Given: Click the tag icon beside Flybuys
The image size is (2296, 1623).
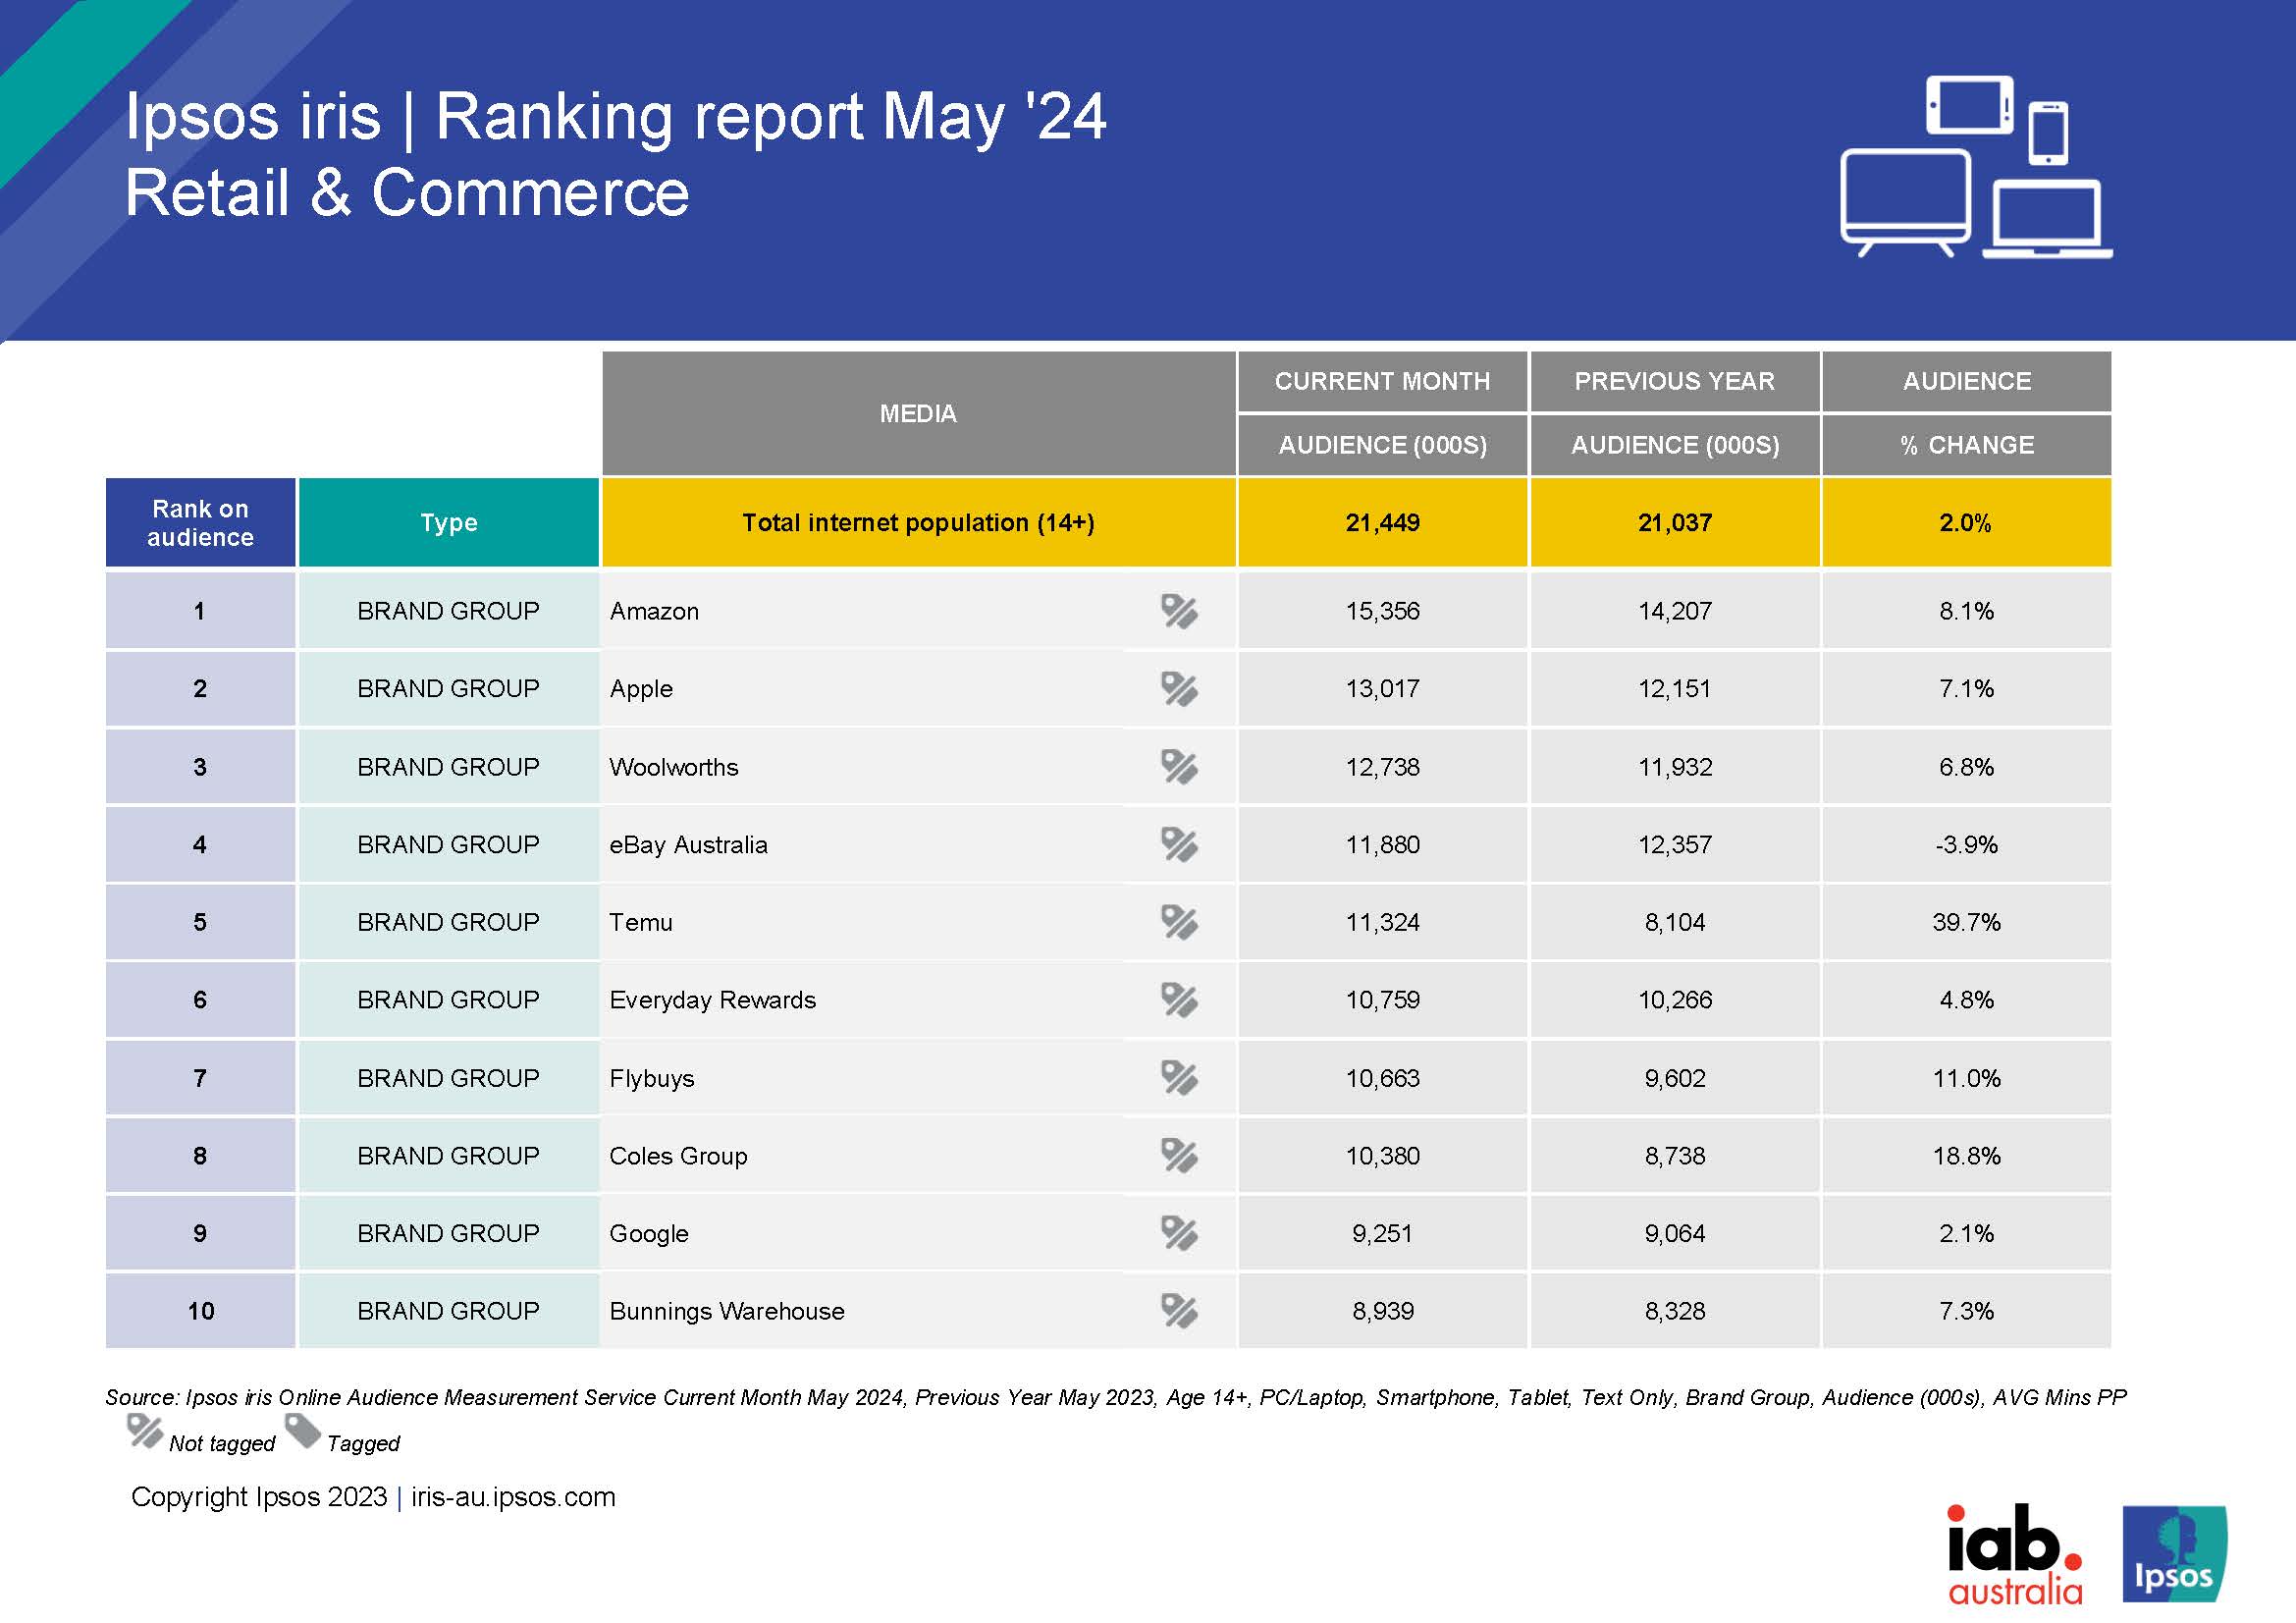Looking at the screenshot, I should tap(1179, 1078).
